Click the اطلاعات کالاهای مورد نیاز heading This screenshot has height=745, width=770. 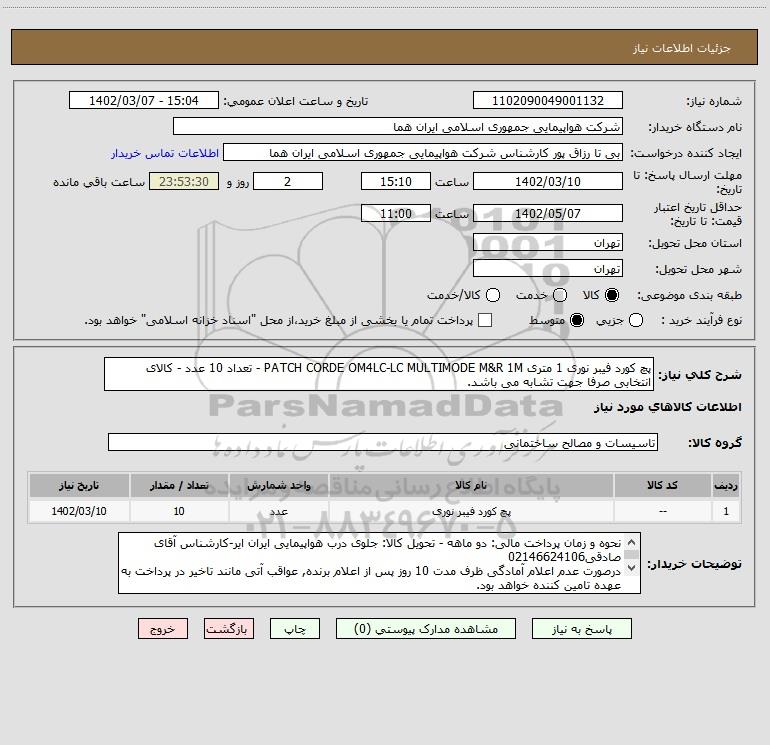pos(667,407)
